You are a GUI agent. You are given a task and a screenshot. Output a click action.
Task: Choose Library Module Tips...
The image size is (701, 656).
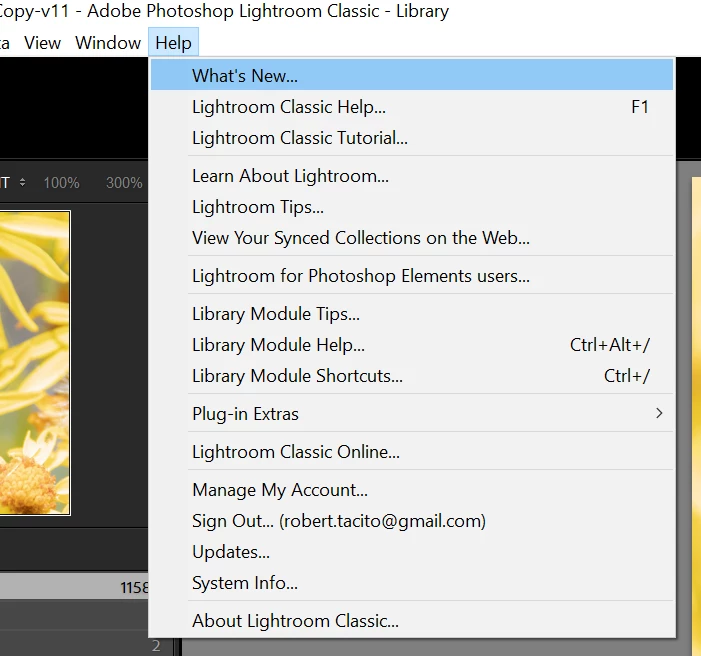click(412, 314)
